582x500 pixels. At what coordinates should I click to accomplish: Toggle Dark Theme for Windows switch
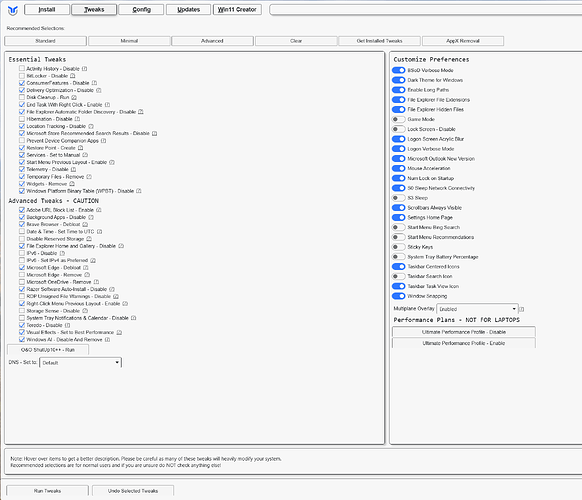click(399, 80)
